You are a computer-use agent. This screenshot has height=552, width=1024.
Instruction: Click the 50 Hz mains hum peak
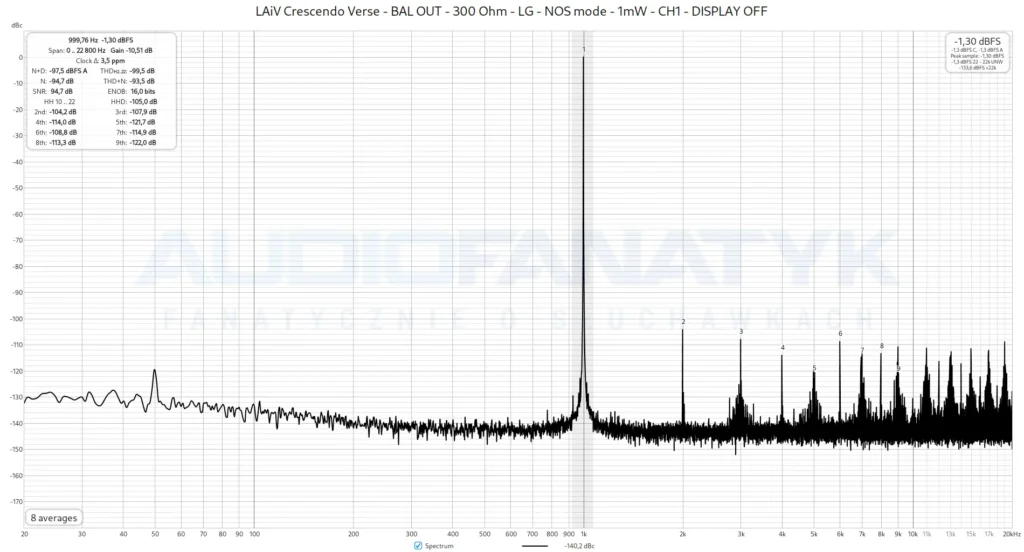155,371
